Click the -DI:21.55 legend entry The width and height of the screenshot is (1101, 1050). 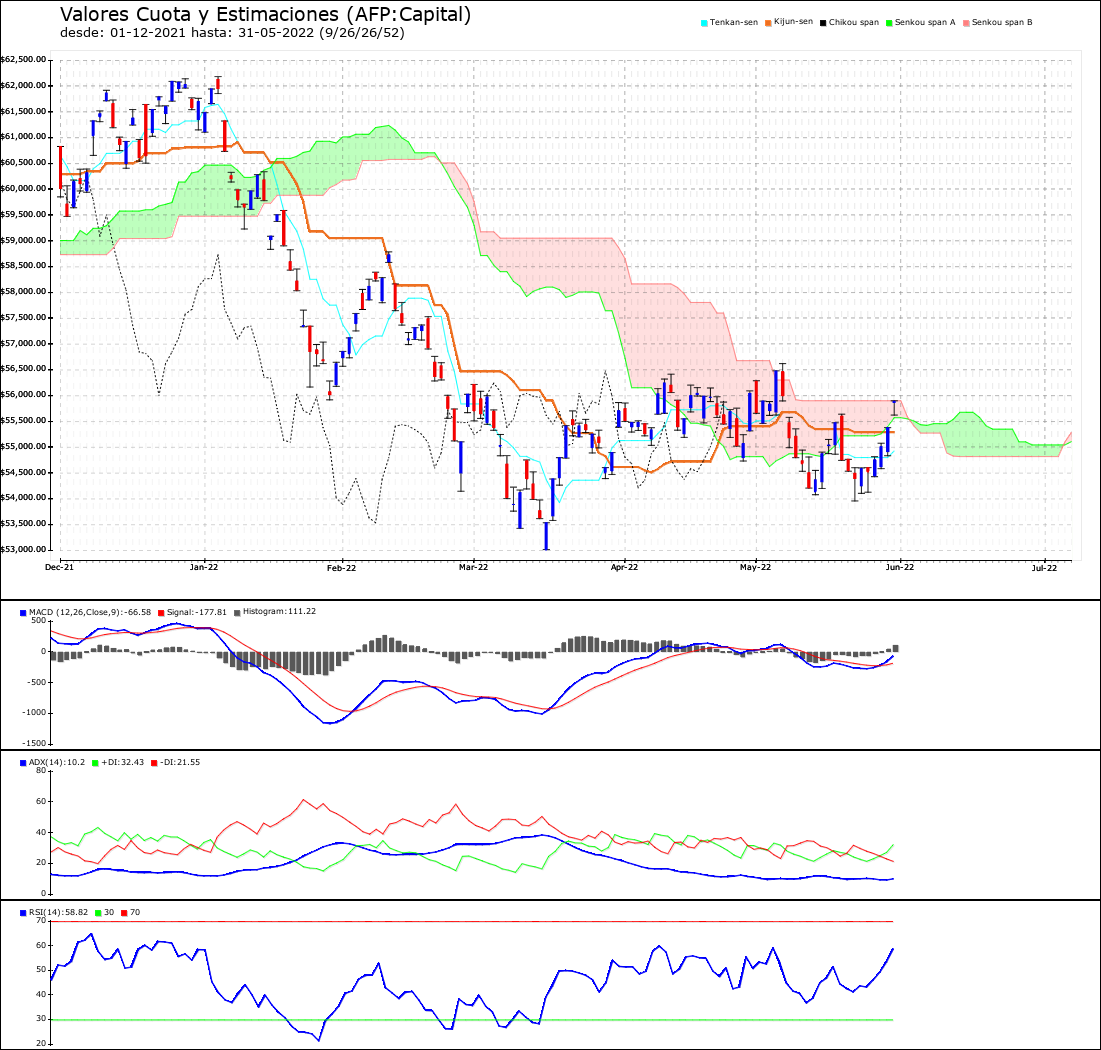click(180, 763)
